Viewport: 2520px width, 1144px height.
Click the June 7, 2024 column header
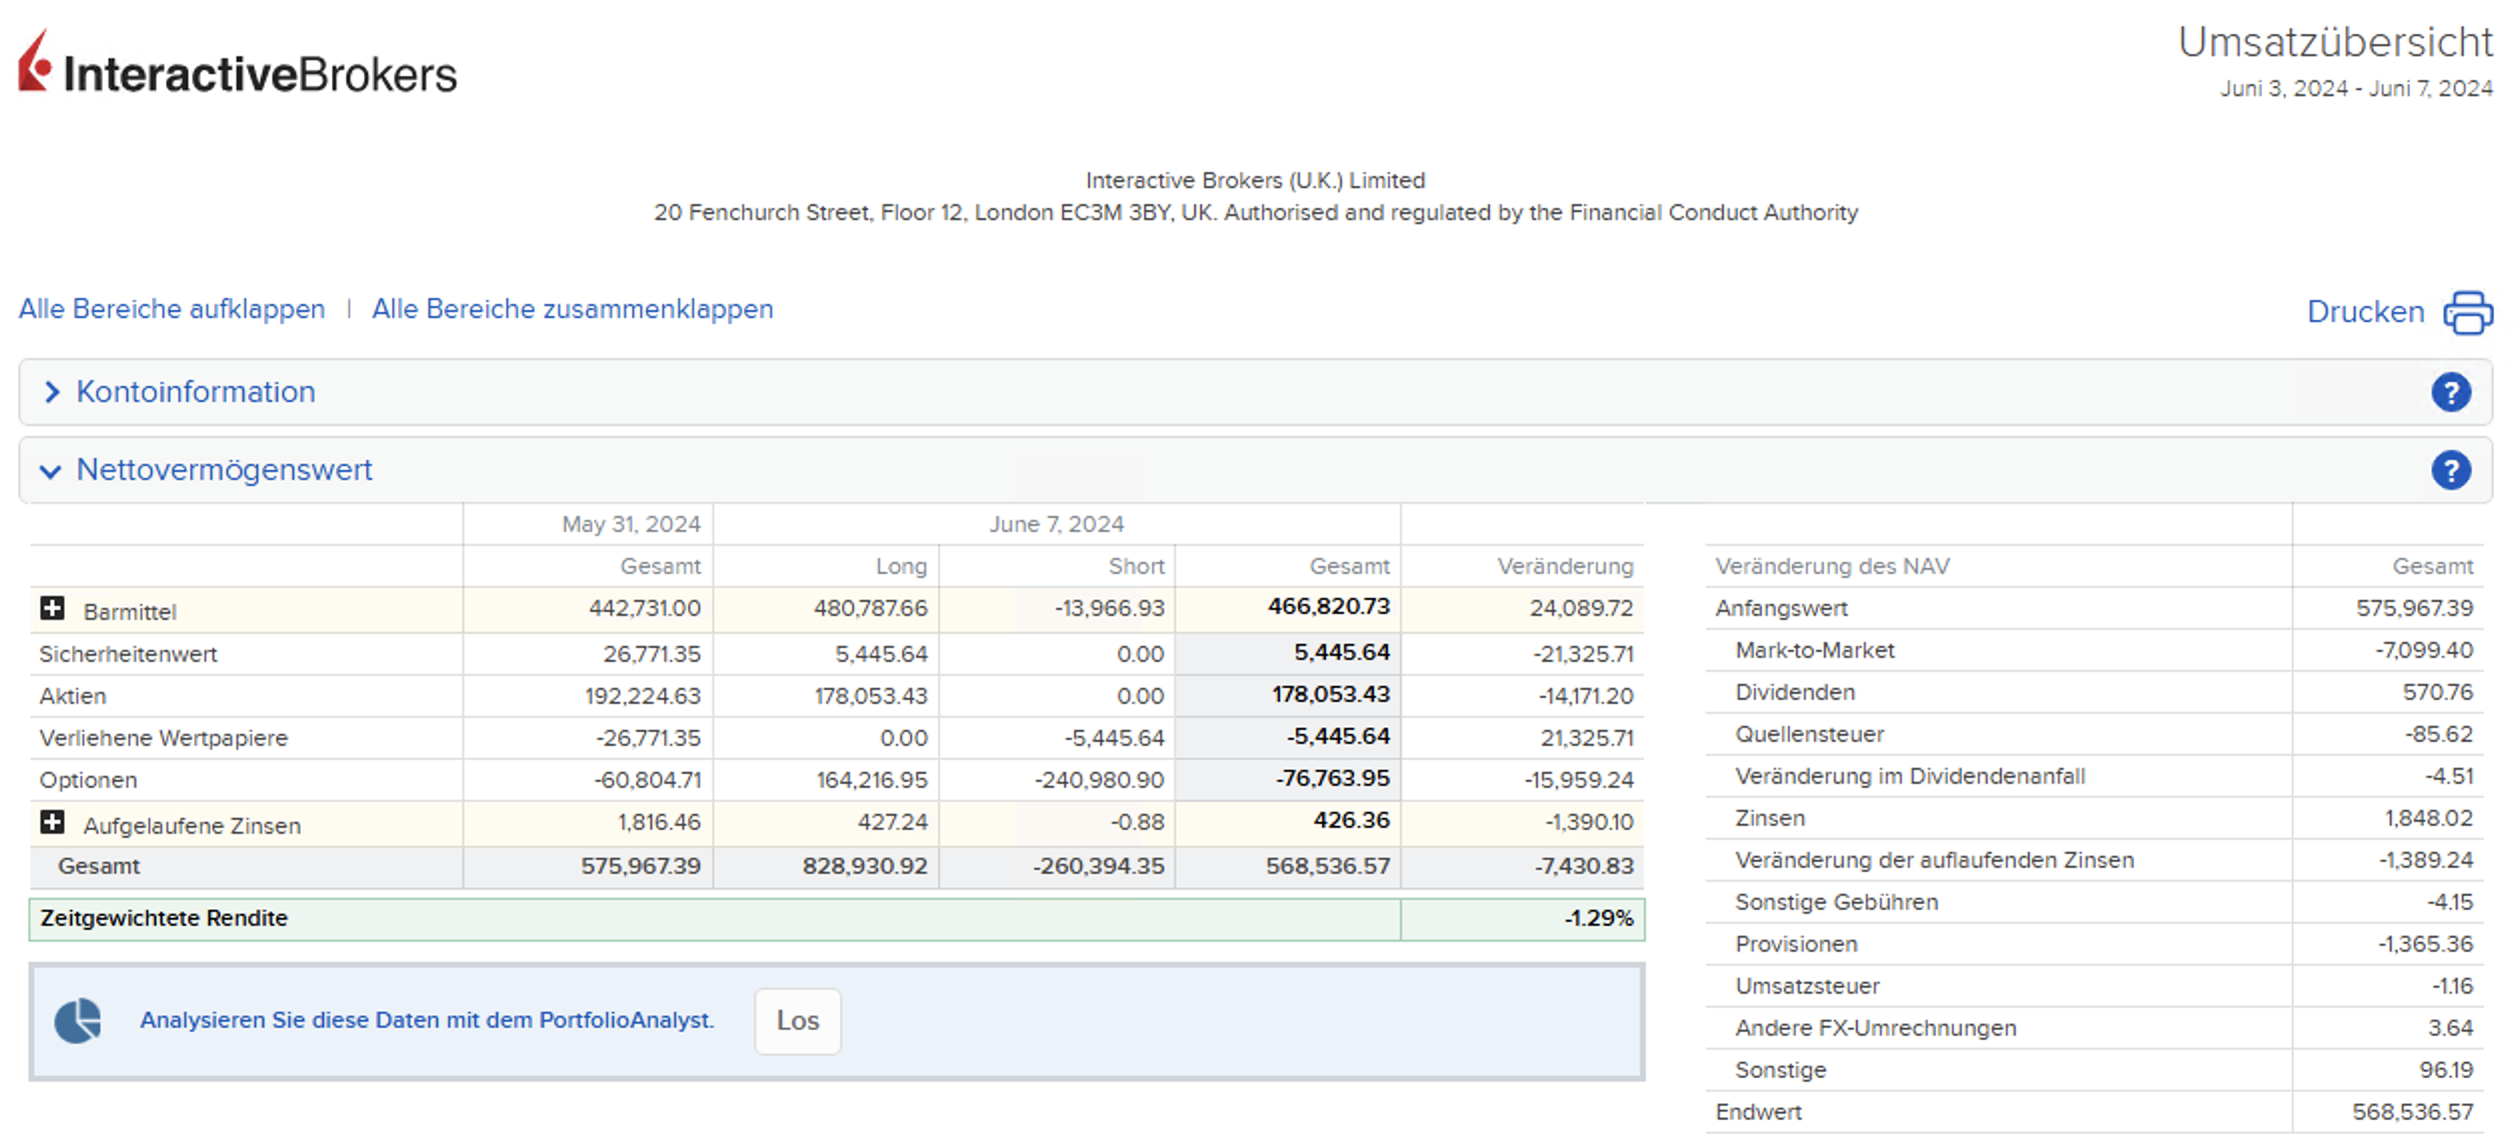[1056, 524]
